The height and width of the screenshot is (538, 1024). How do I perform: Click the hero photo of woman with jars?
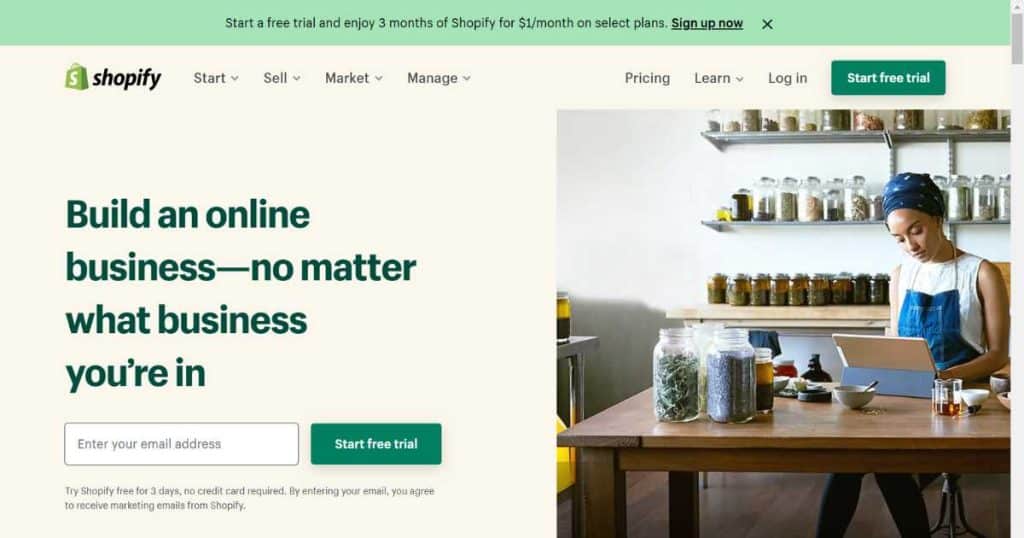pyautogui.click(x=784, y=324)
